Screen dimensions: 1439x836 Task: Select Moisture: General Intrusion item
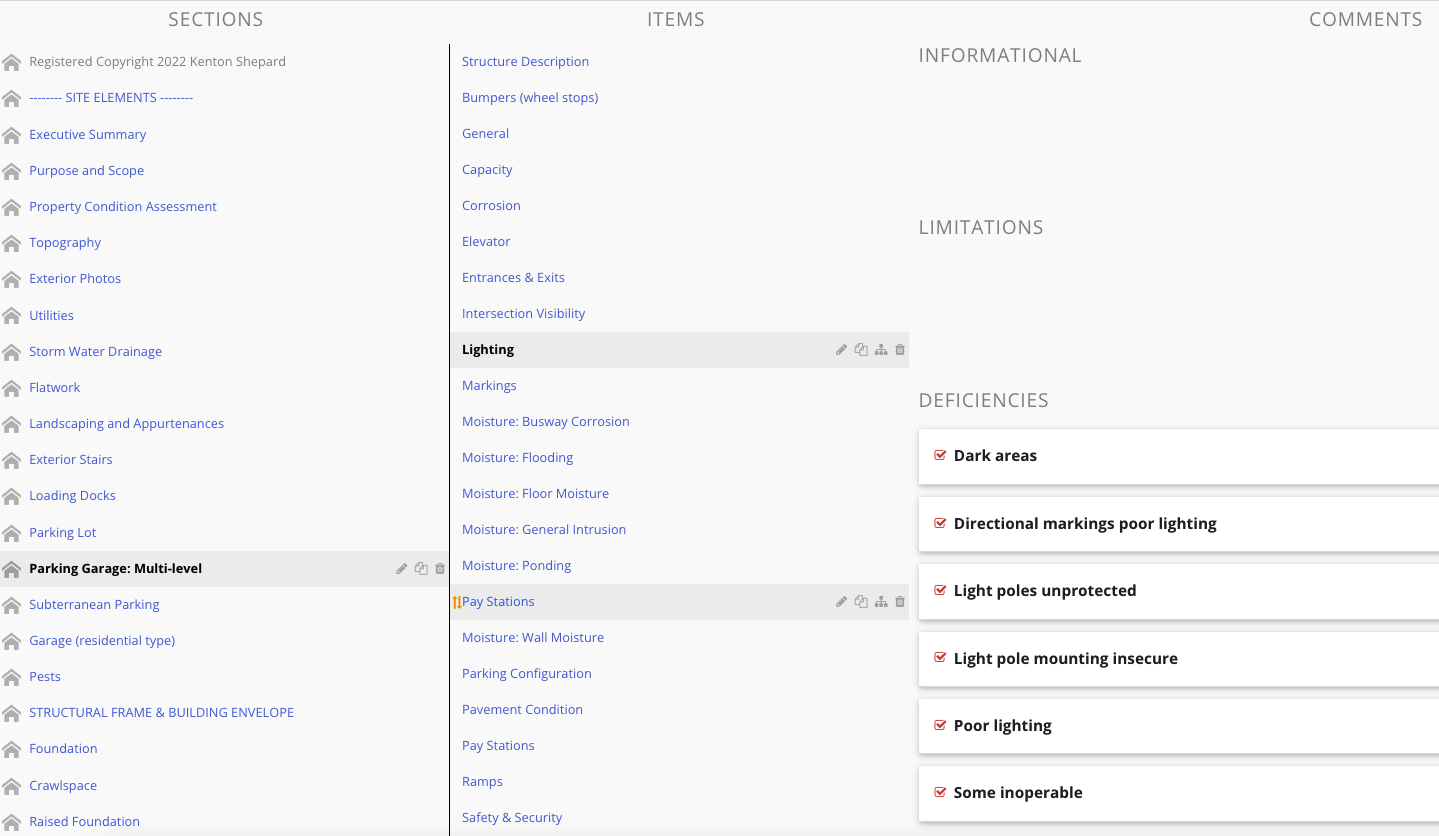point(544,530)
